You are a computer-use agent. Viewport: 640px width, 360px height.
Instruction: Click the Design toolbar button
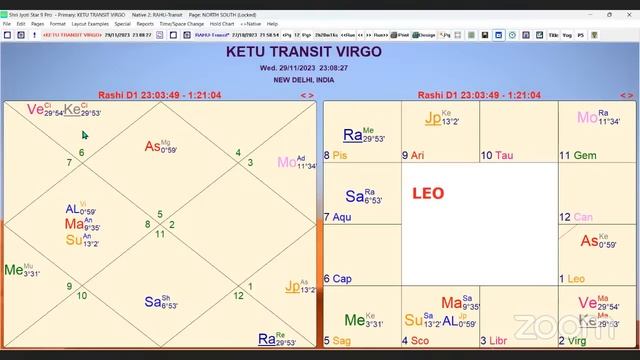point(424,35)
